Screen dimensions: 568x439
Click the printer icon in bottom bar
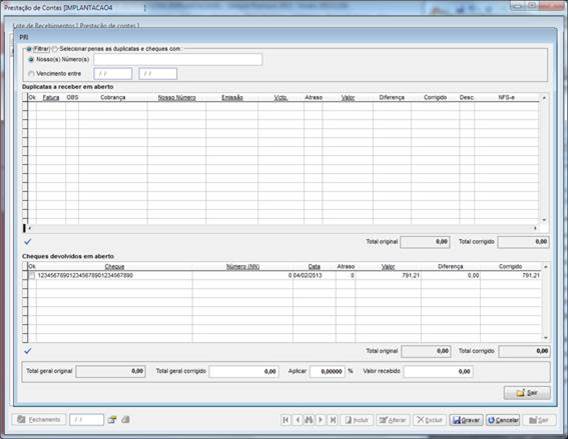click(x=126, y=420)
